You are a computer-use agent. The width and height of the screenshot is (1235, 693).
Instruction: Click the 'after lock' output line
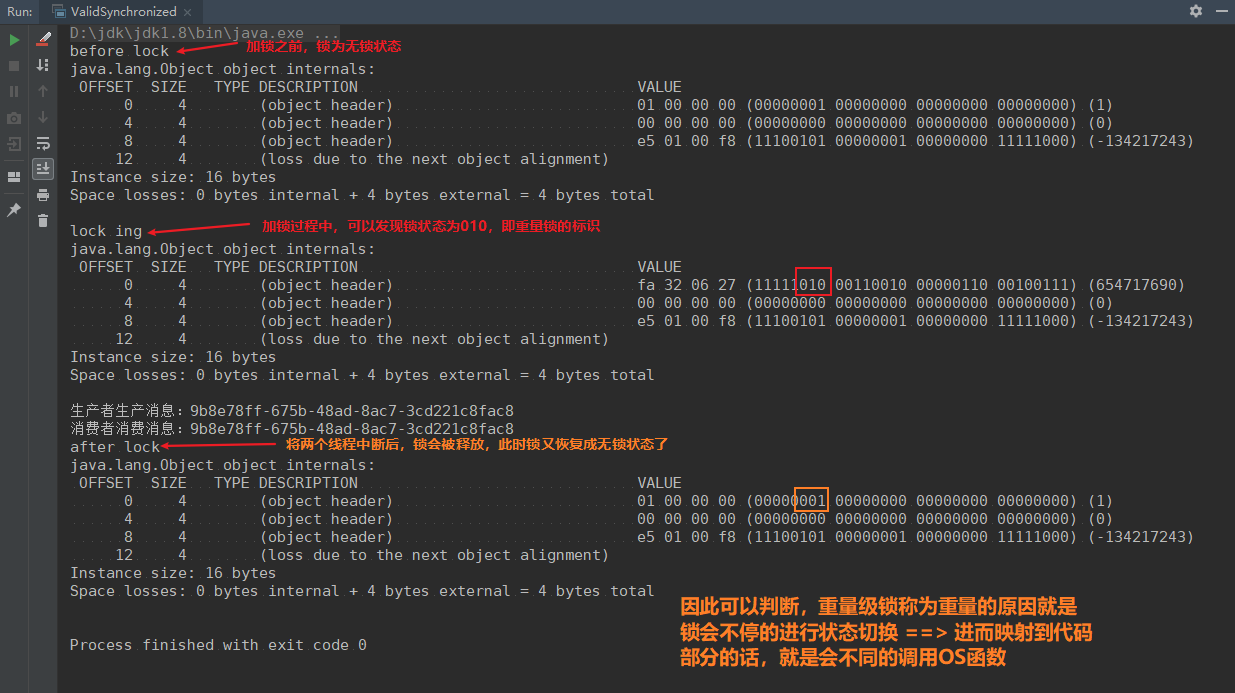tap(115, 447)
